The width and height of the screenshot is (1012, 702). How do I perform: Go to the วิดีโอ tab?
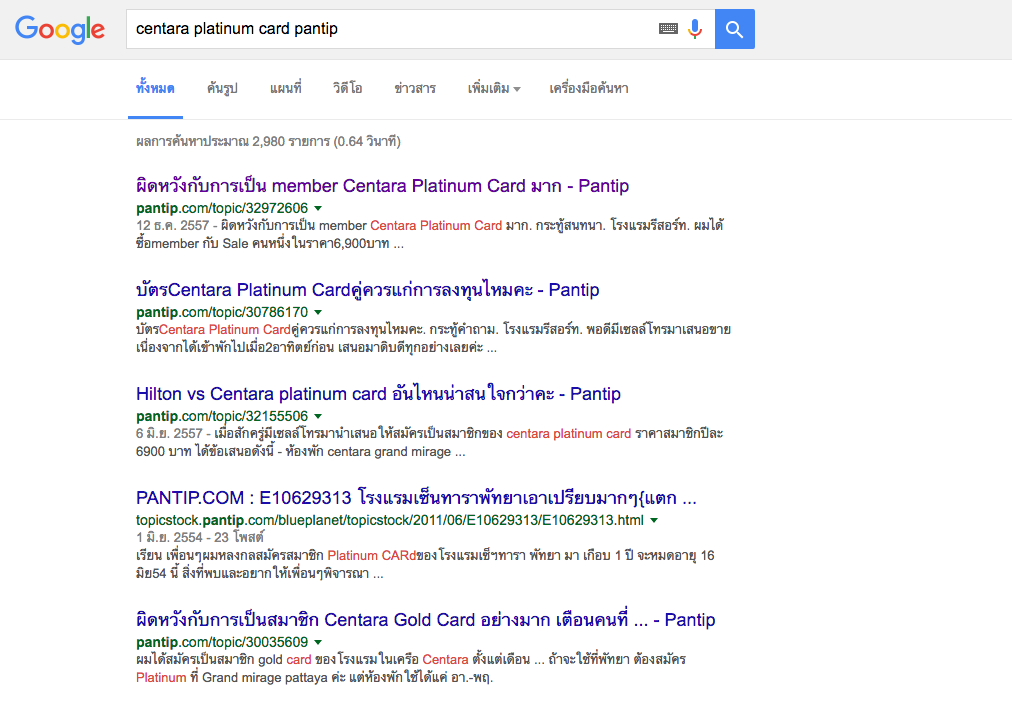tap(347, 88)
